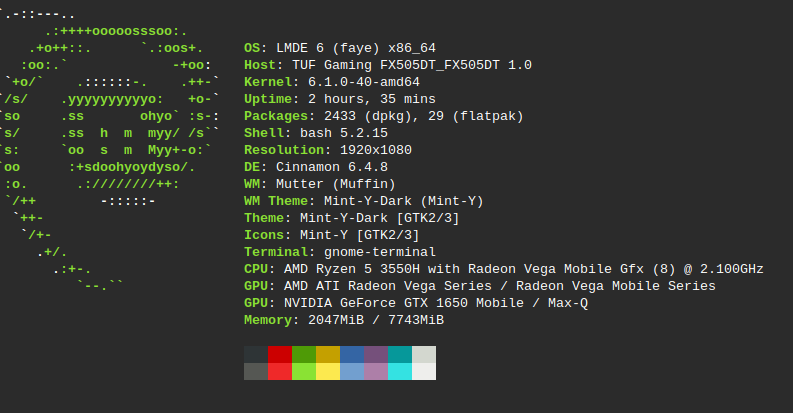Click the green 'Kernel' label
The image size is (793, 413).
coord(268,82)
